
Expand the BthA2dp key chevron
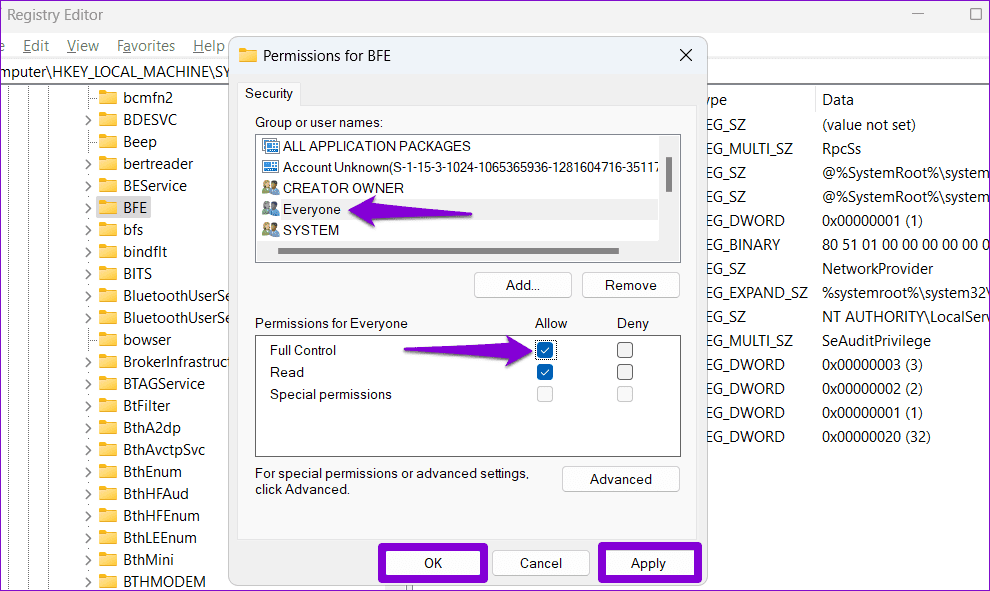click(88, 428)
